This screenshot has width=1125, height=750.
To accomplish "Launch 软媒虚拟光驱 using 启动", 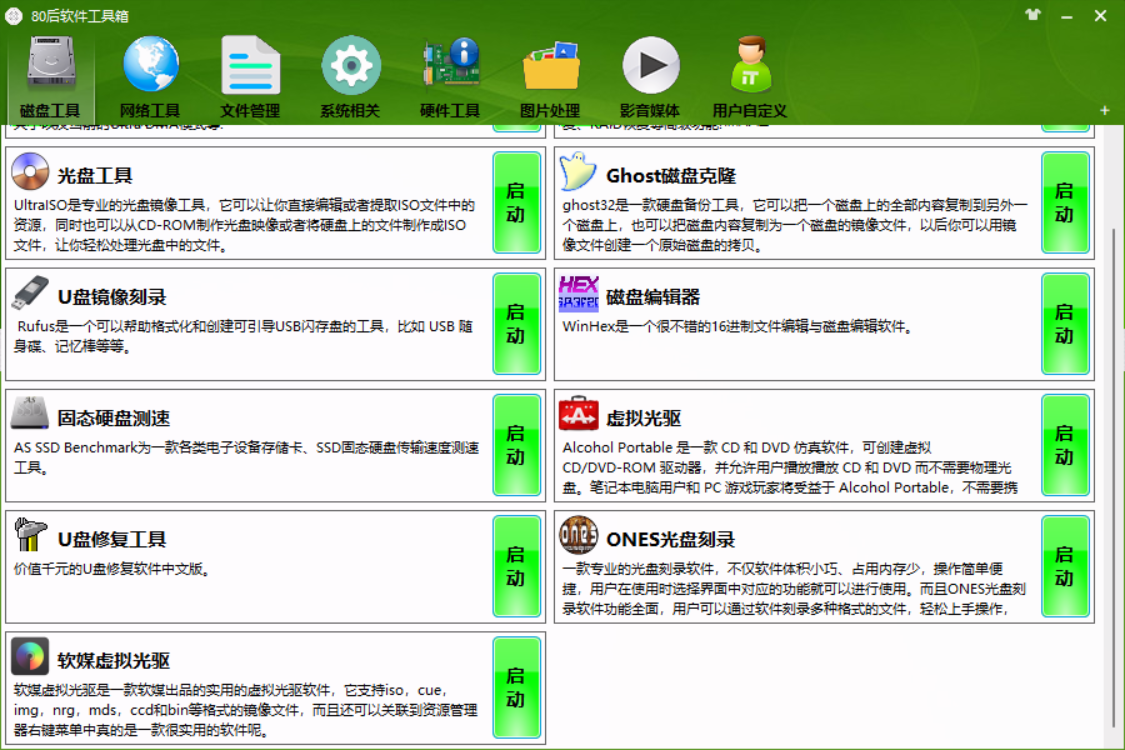I will pyautogui.click(x=517, y=688).
